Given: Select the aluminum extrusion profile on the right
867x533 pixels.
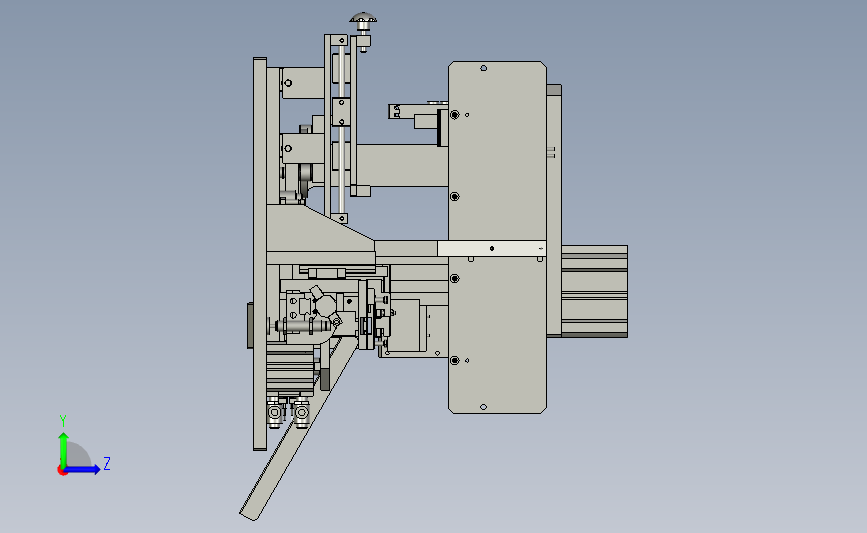Looking at the screenshot, I should point(594,291).
